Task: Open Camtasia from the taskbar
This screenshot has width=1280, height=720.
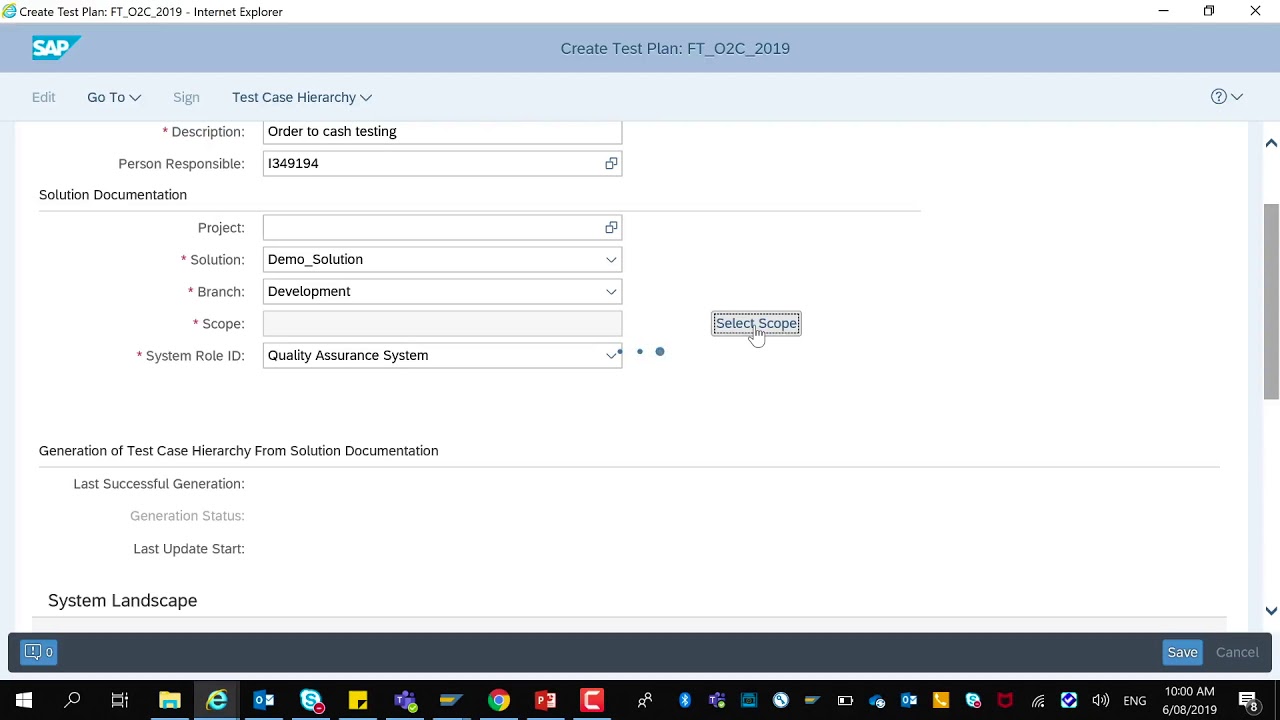Action: [592, 700]
